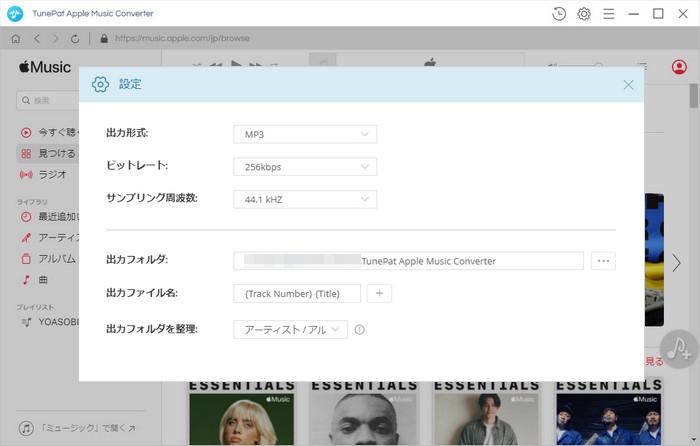Close the 設定 dialog
Image resolution: width=700 pixels, height=446 pixels.
tap(628, 85)
